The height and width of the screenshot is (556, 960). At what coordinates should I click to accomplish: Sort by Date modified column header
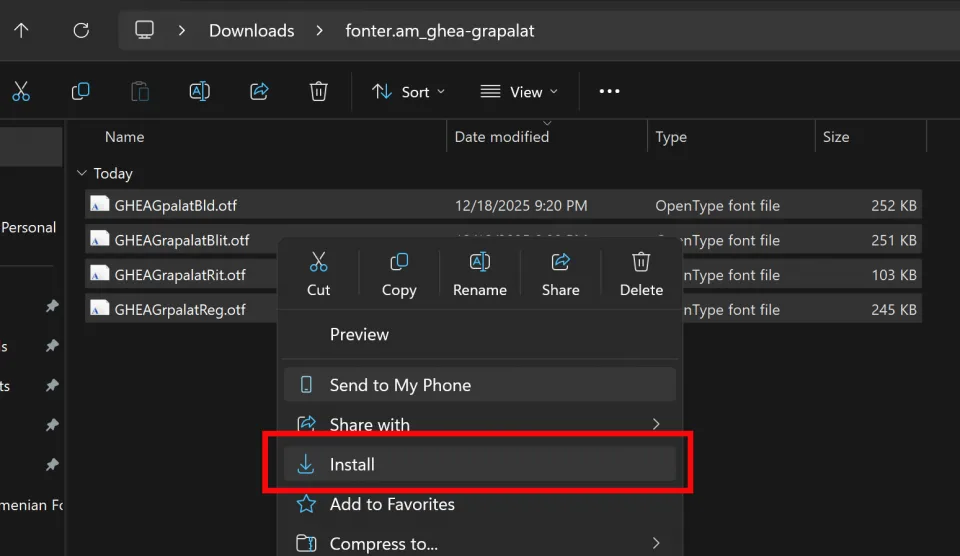(501, 137)
